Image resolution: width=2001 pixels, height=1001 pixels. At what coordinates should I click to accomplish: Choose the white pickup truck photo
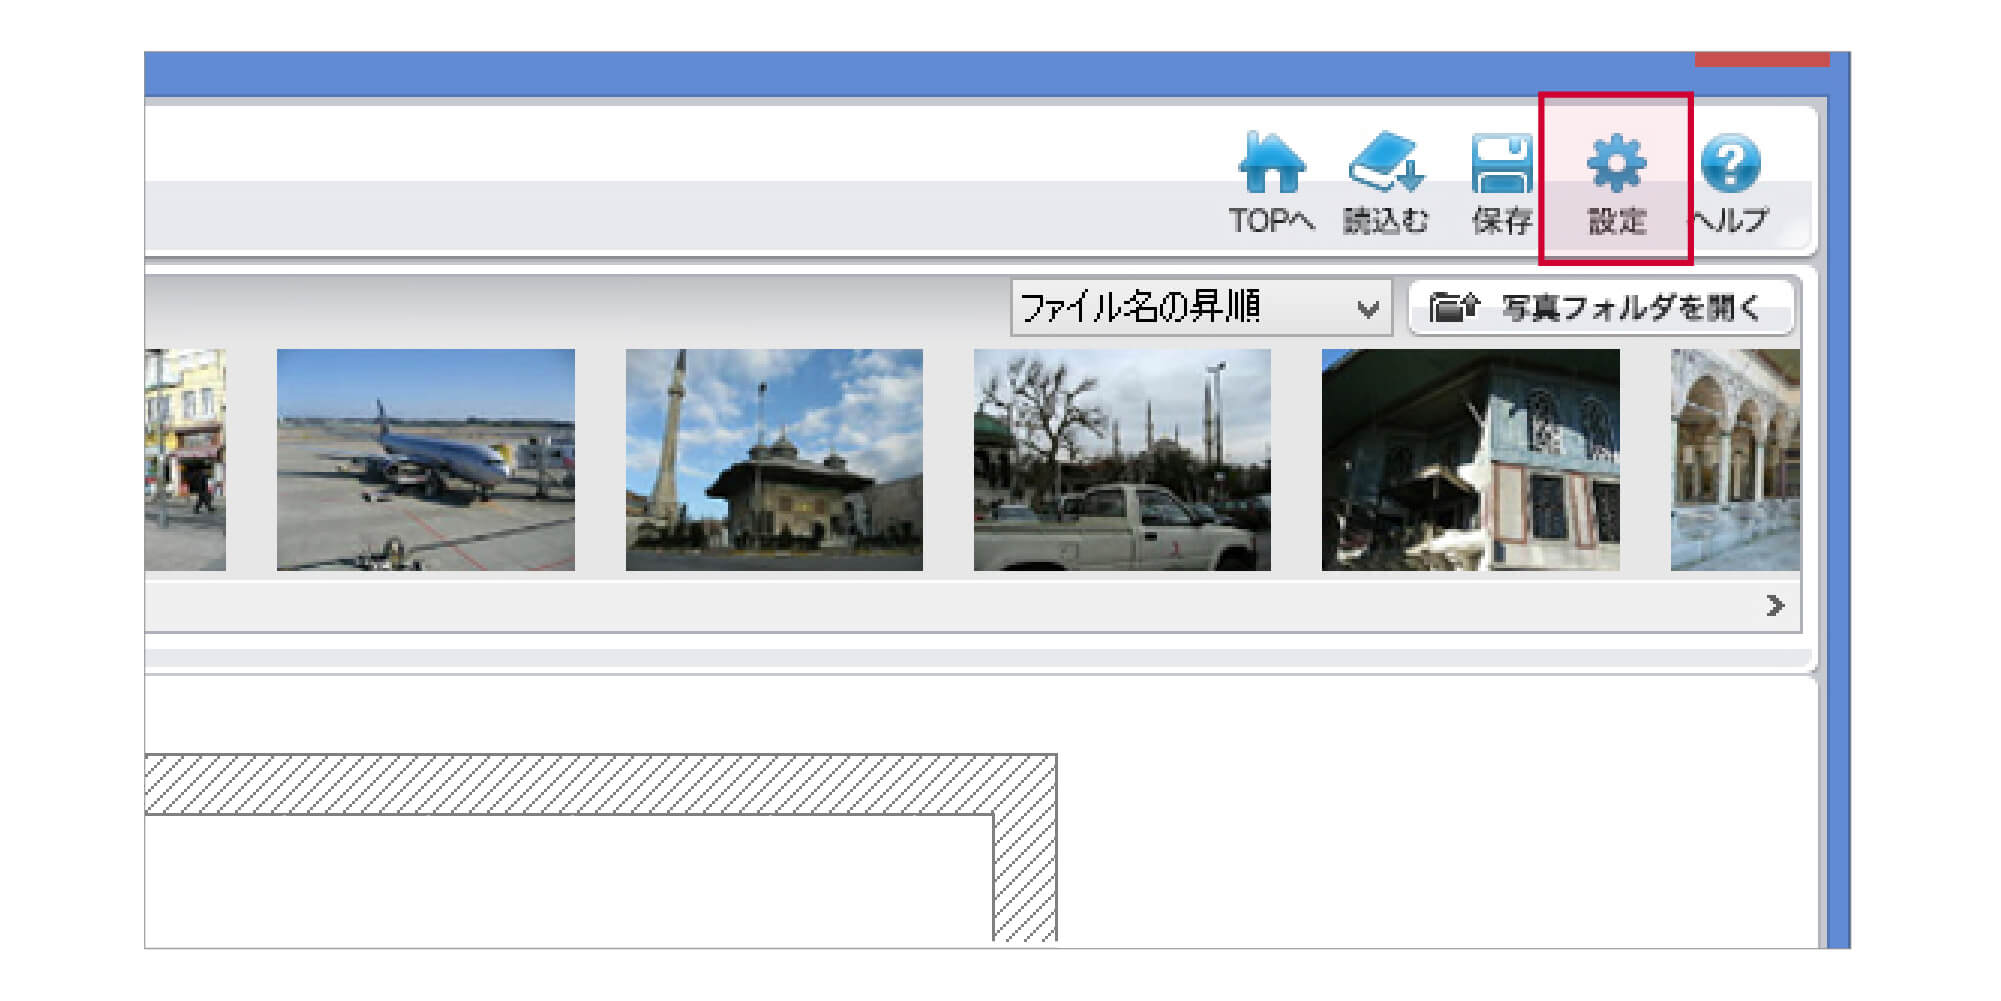pos(1122,460)
